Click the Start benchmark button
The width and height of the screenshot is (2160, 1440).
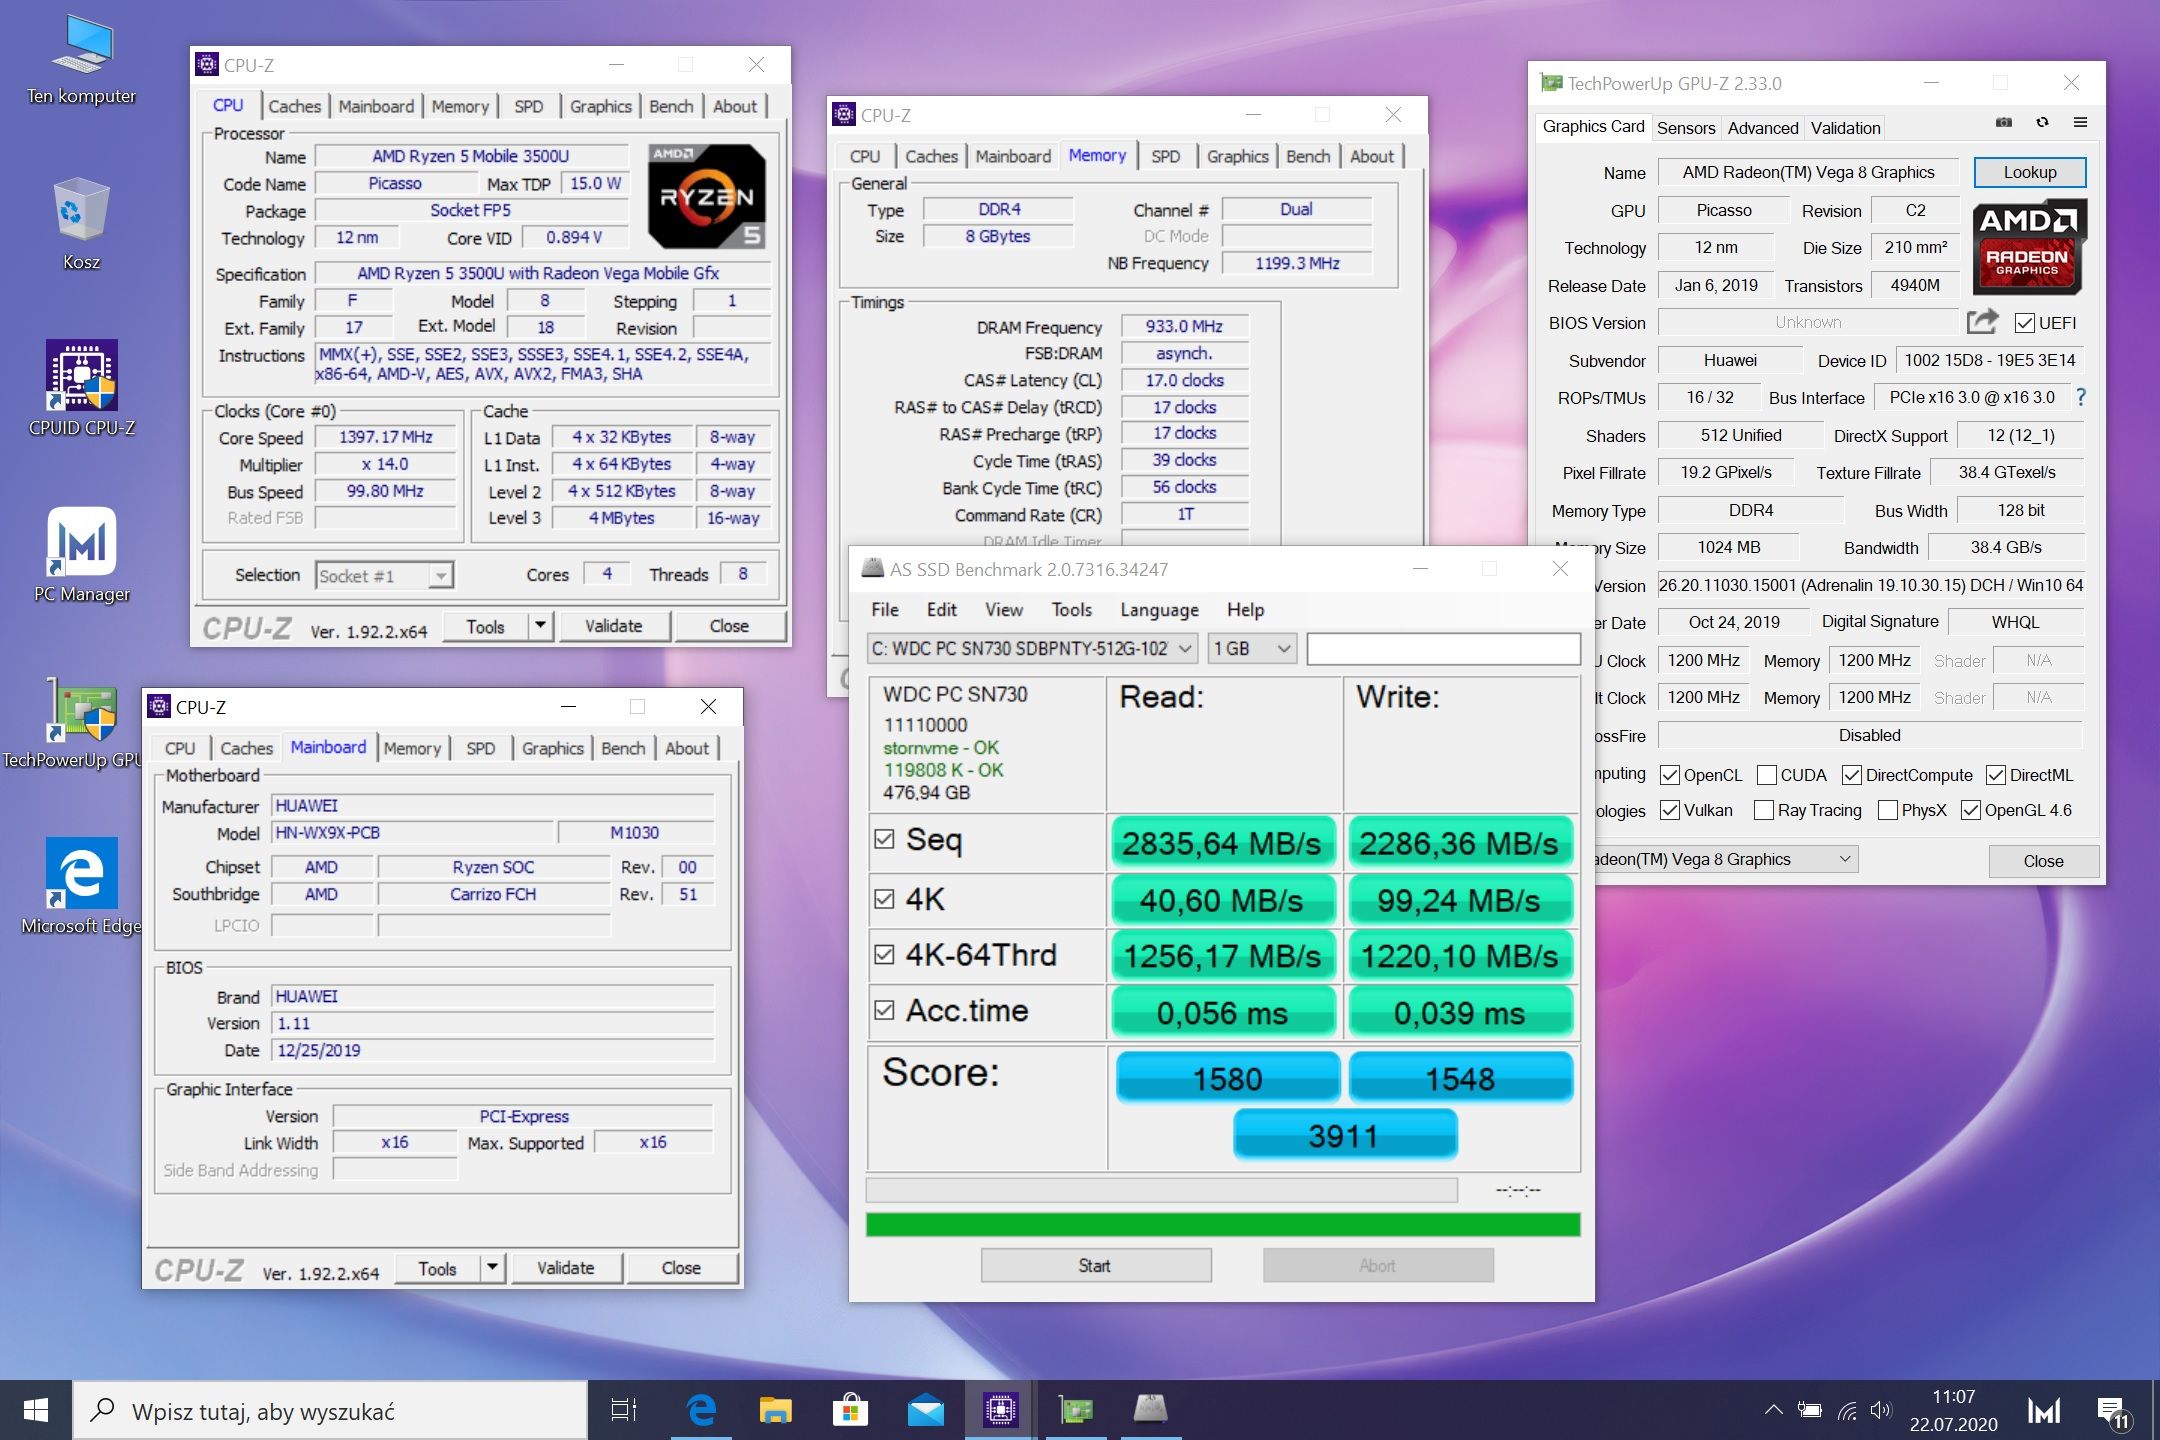1096,1265
